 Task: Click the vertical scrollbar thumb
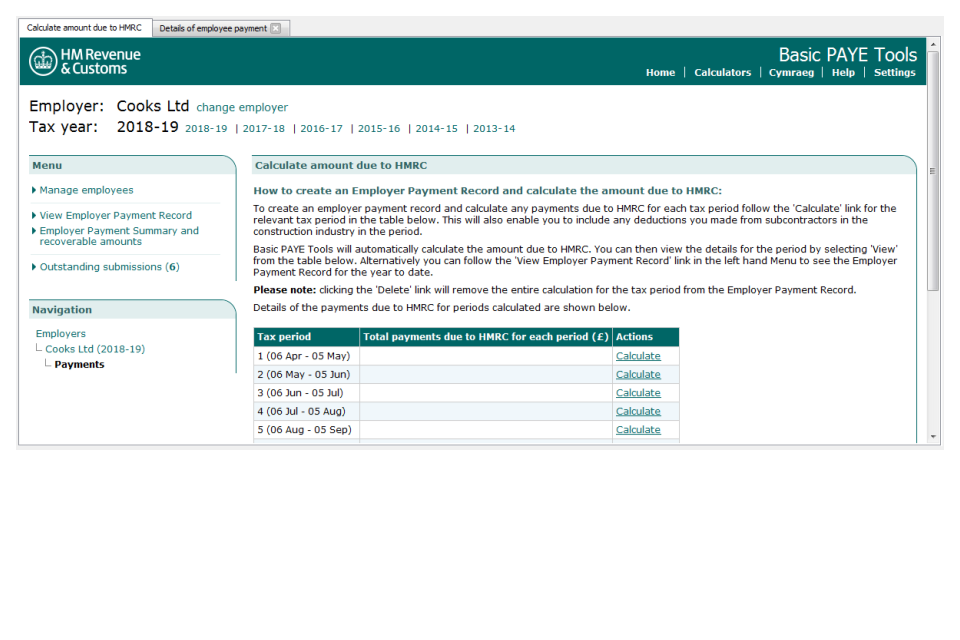point(933,171)
